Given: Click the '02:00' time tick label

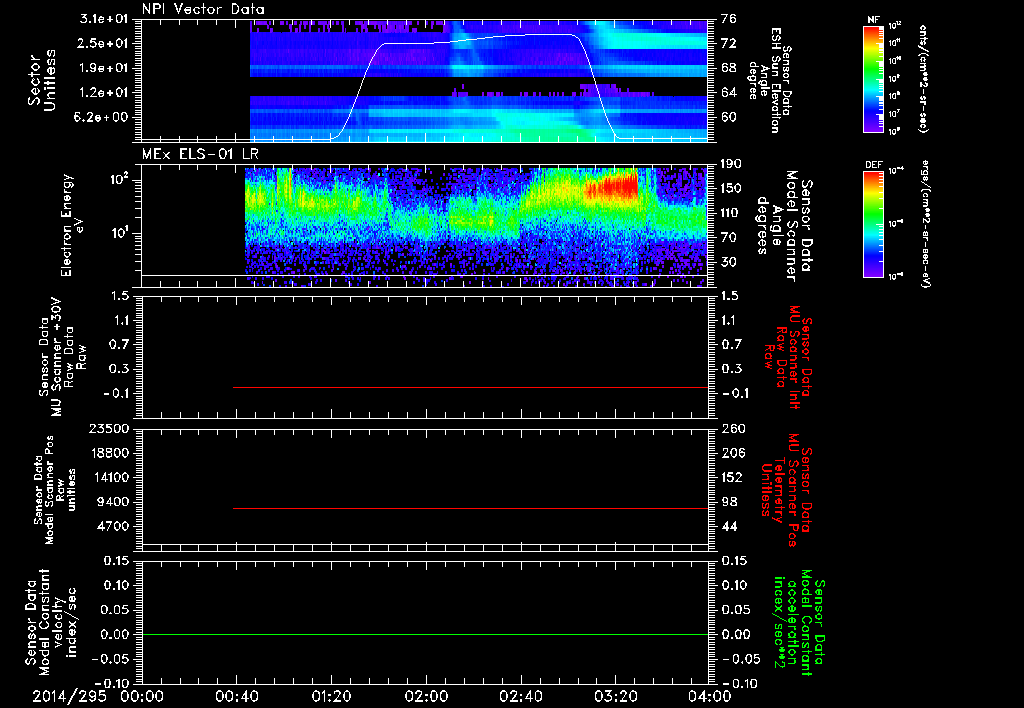Looking at the screenshot, I should click(426, 696).
